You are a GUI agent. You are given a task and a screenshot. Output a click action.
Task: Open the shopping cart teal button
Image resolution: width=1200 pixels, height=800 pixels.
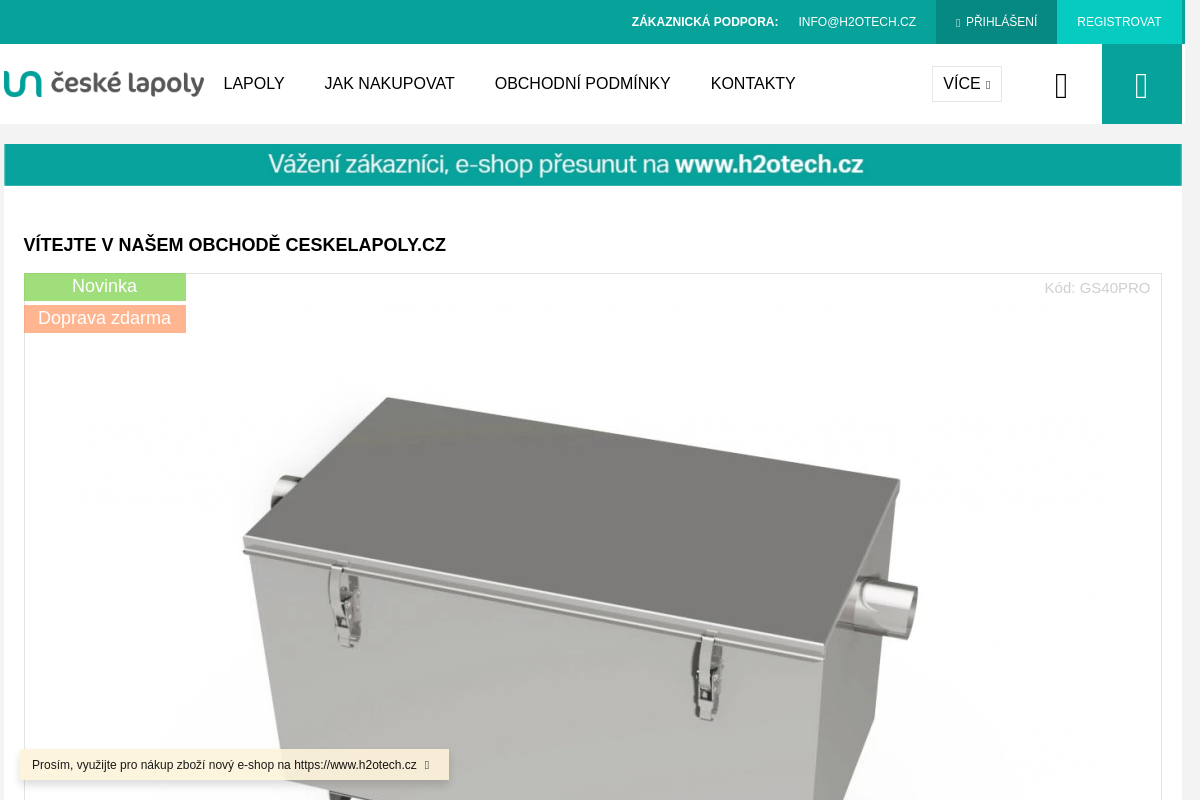(x=1141, y=84)
